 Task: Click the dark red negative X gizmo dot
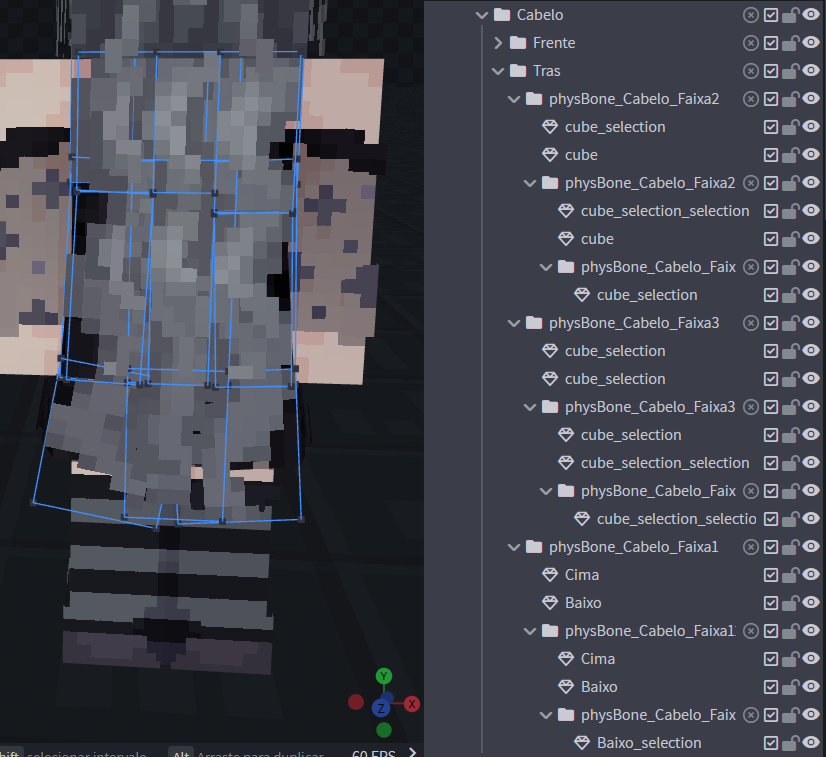point(356,702)
